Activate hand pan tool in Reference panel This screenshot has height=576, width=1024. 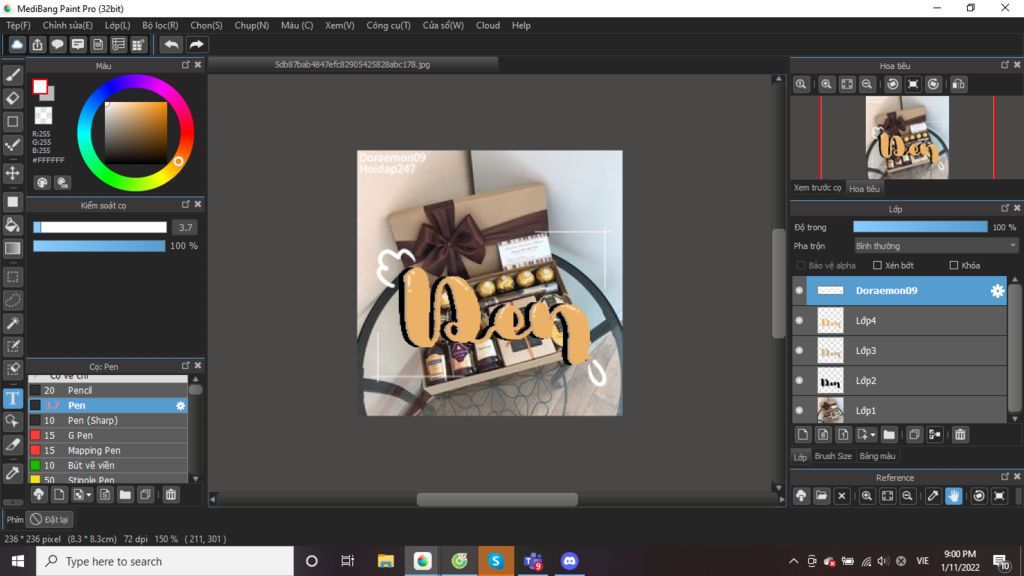pos(953,496)
